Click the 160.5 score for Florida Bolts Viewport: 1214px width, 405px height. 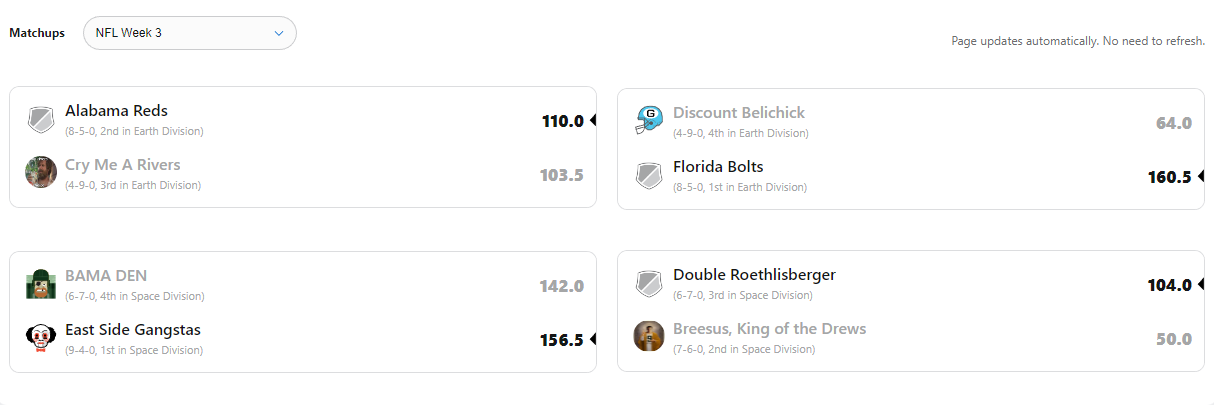pyautogui.click(x=1169, y=177)
